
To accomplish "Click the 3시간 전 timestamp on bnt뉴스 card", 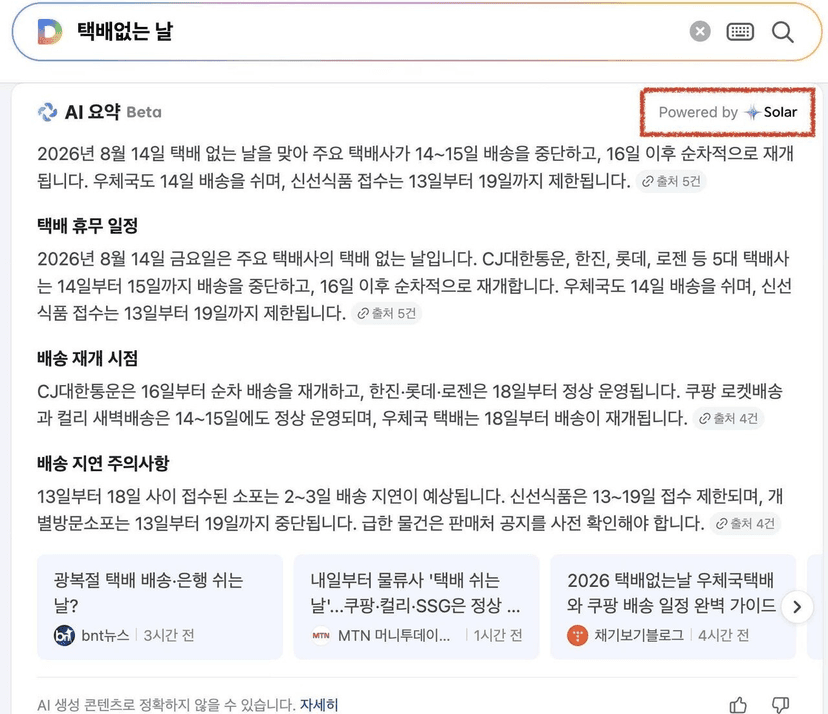I will pyautogui.click(x=169, y=635).
